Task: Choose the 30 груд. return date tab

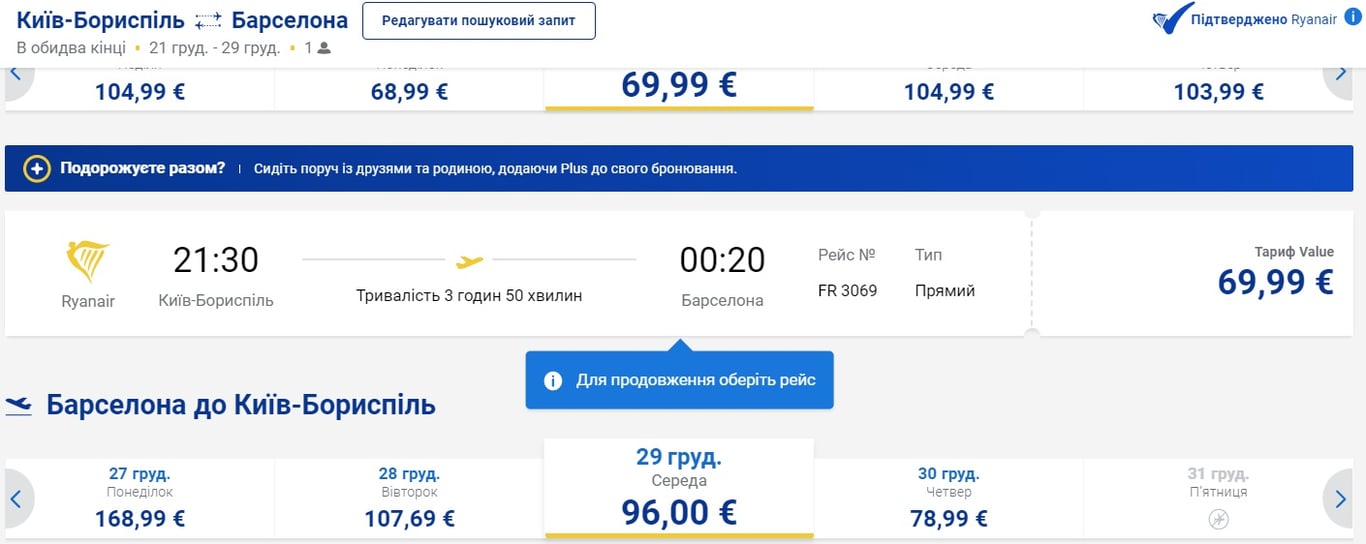Action: (x=948, y=497)
